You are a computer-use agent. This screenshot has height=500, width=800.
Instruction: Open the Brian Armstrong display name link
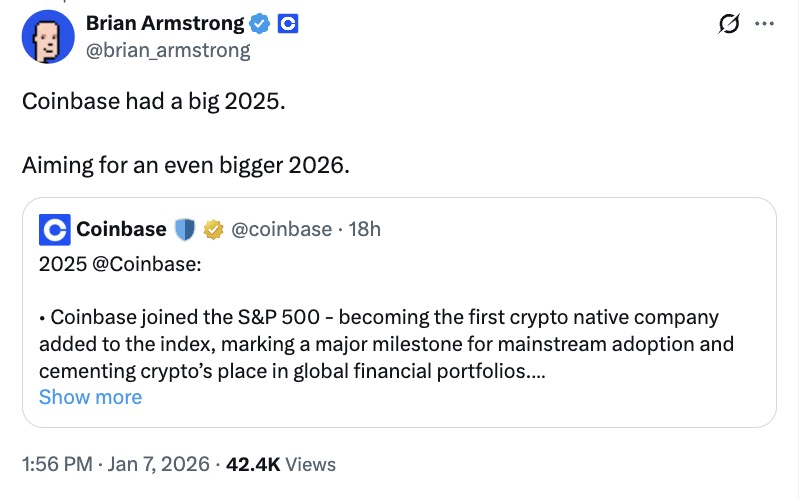point(166,22)
